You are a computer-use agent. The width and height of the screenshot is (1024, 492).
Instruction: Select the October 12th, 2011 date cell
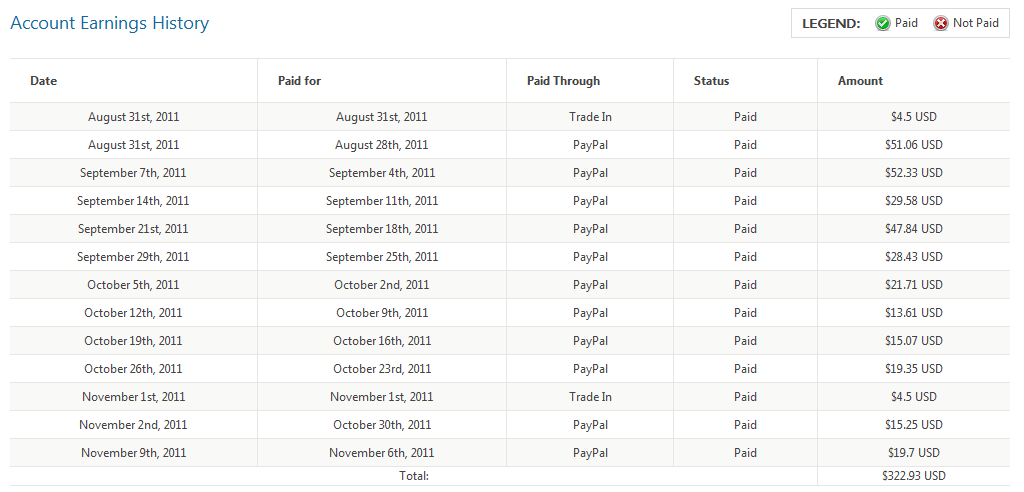click(133, 313)
